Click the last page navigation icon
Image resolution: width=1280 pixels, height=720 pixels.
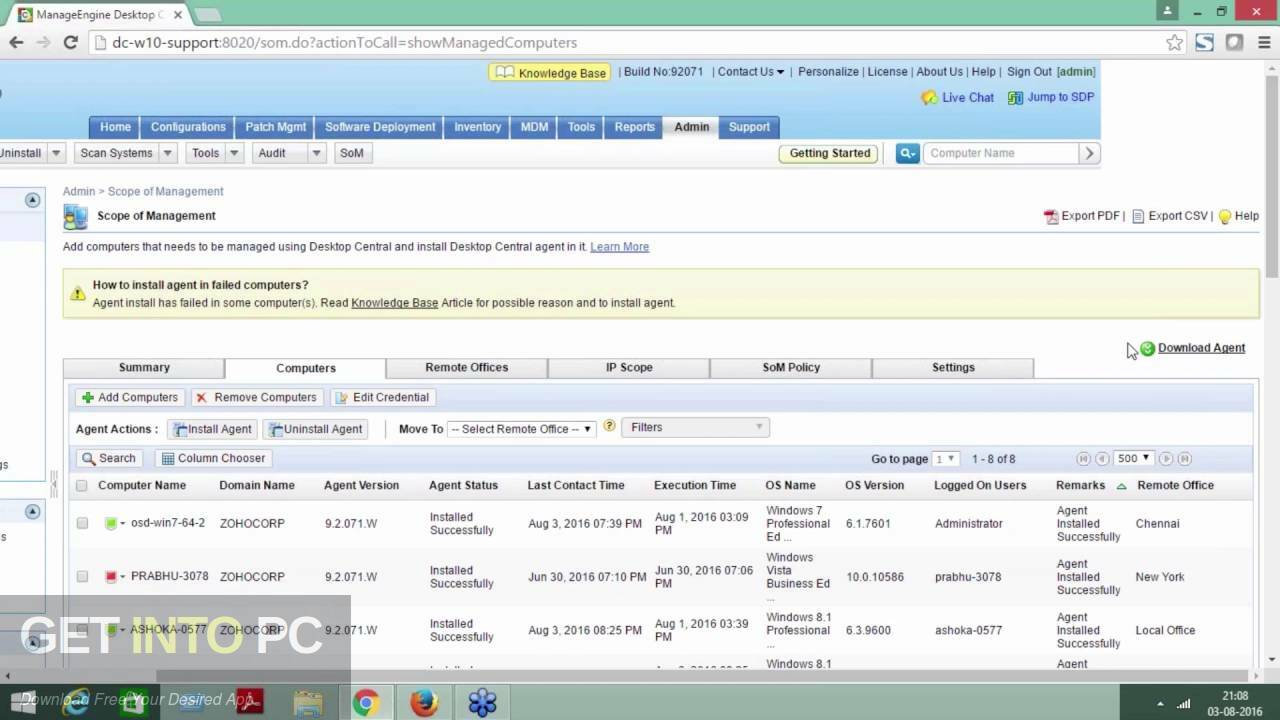coord(1184,459)
